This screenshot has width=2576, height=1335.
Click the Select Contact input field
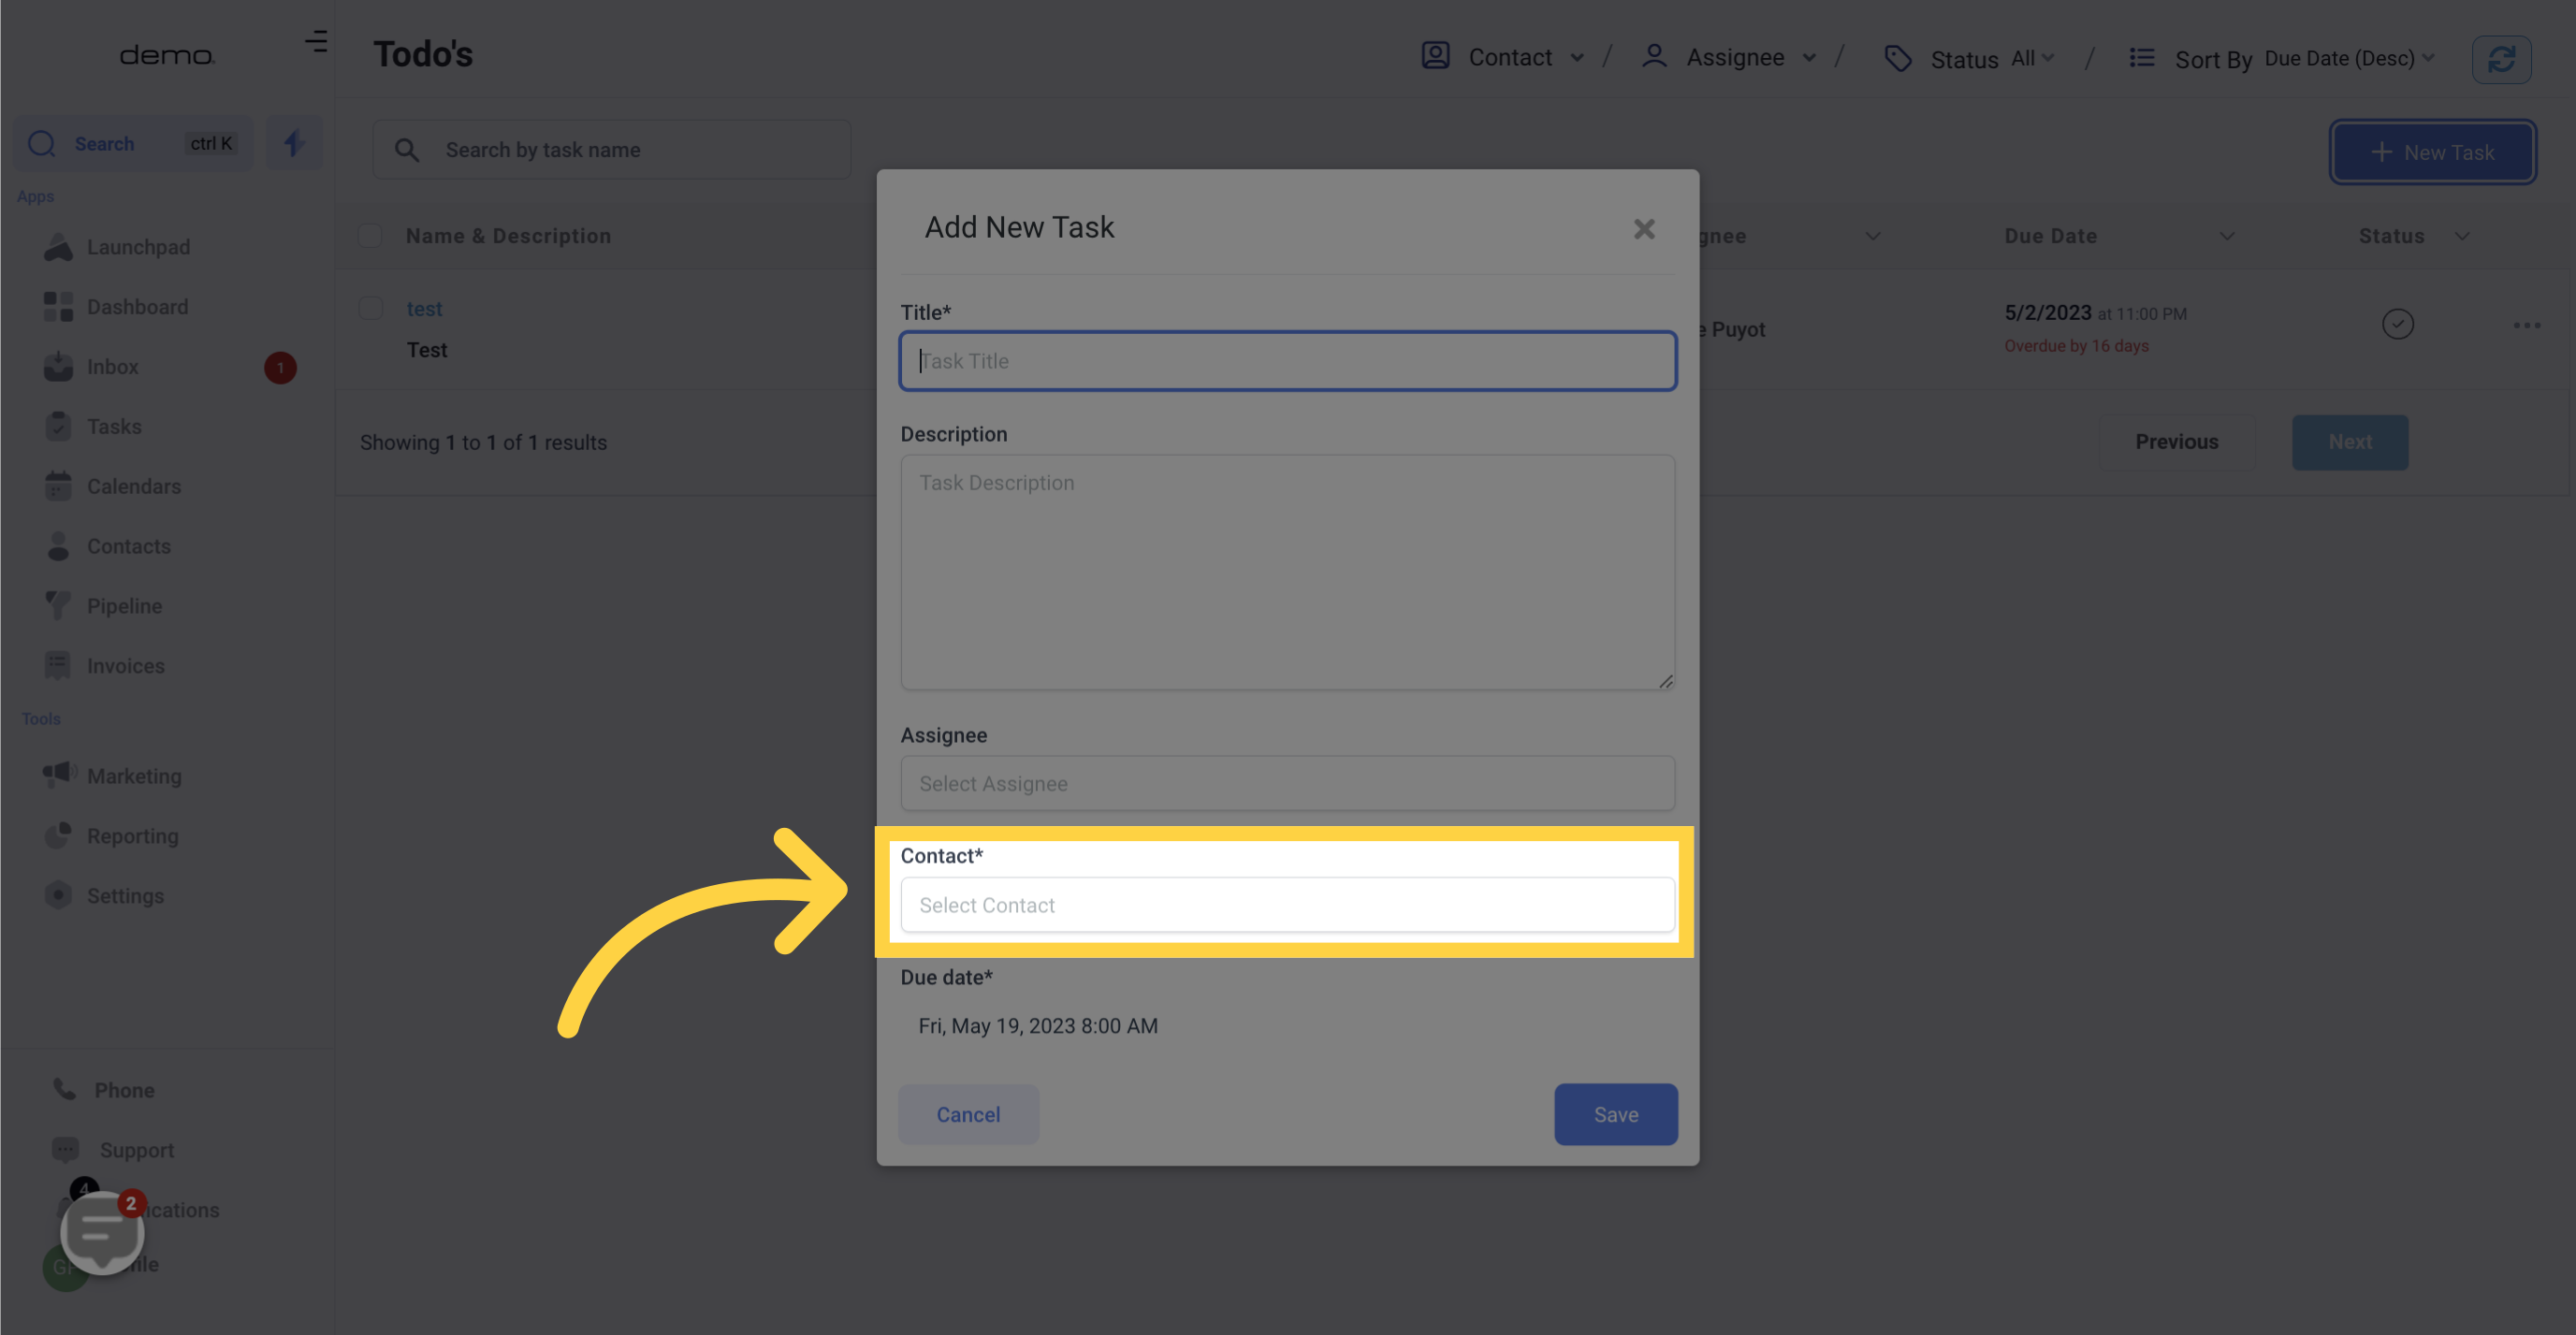1288,905
